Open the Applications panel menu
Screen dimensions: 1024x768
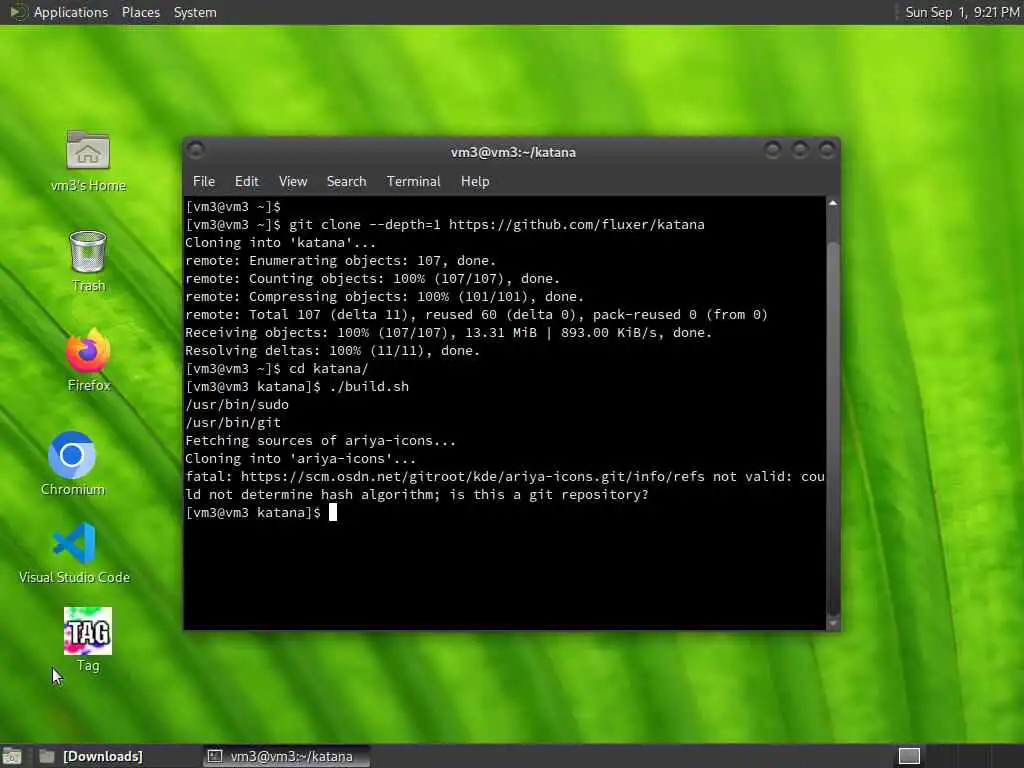coord(71,12)
